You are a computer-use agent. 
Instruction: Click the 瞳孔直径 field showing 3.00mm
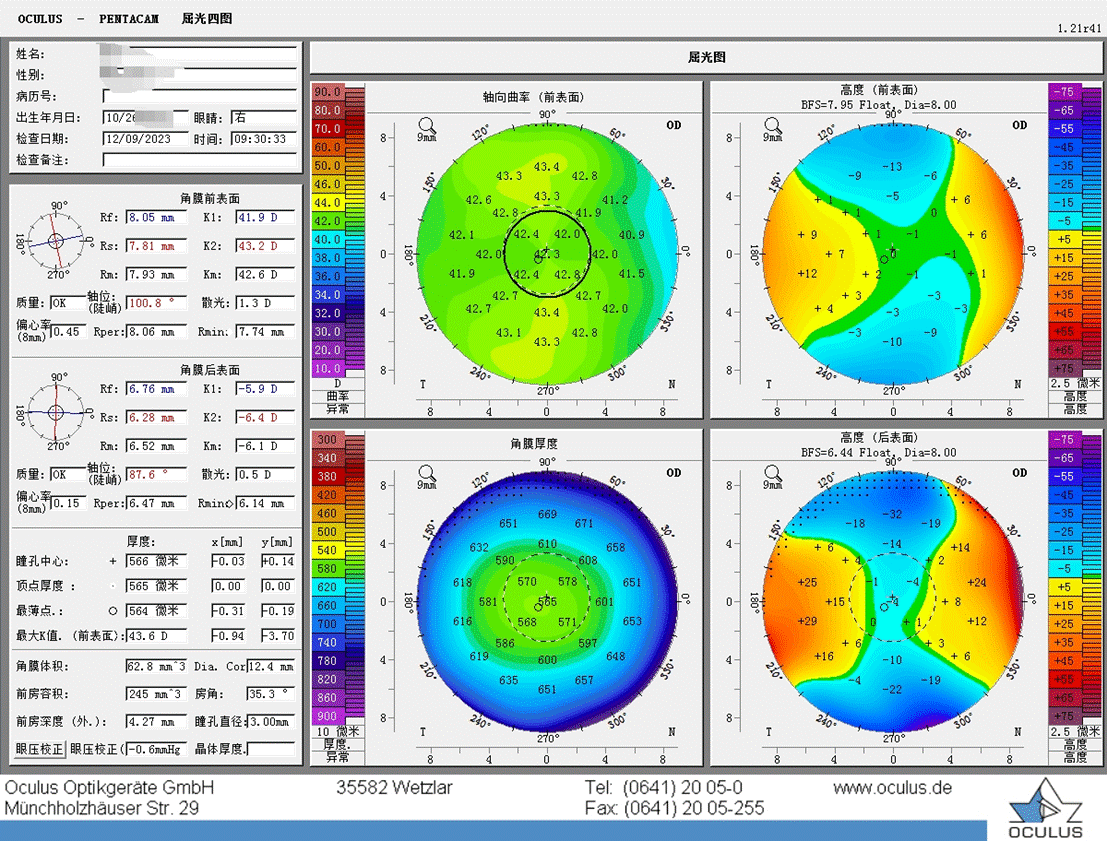point(270,722)
